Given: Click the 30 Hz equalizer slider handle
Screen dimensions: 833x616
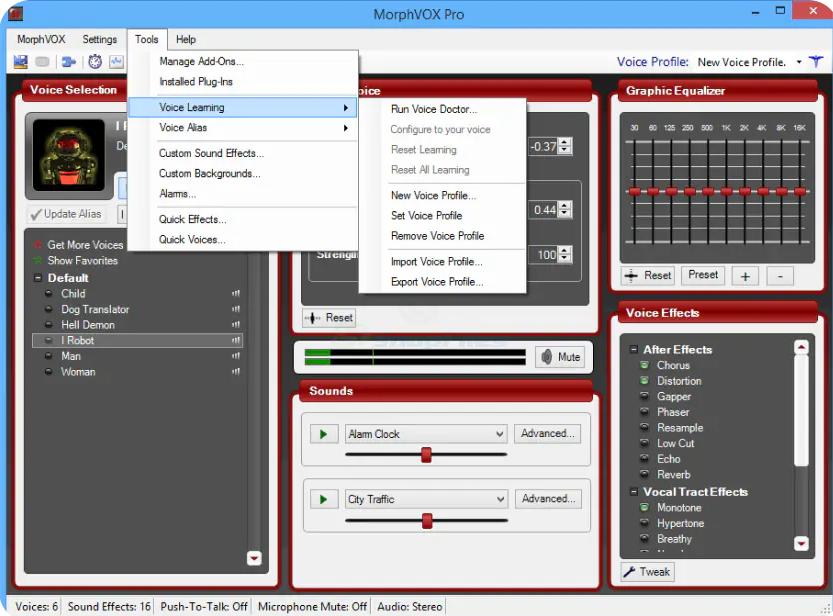Looking at the screenshot, I should coord(634,191).
